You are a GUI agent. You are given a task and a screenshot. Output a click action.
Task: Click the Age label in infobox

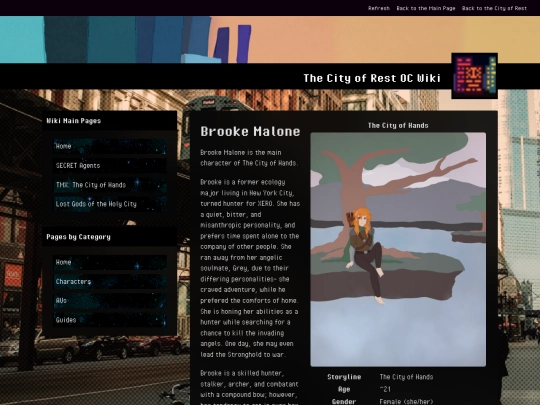344,389
